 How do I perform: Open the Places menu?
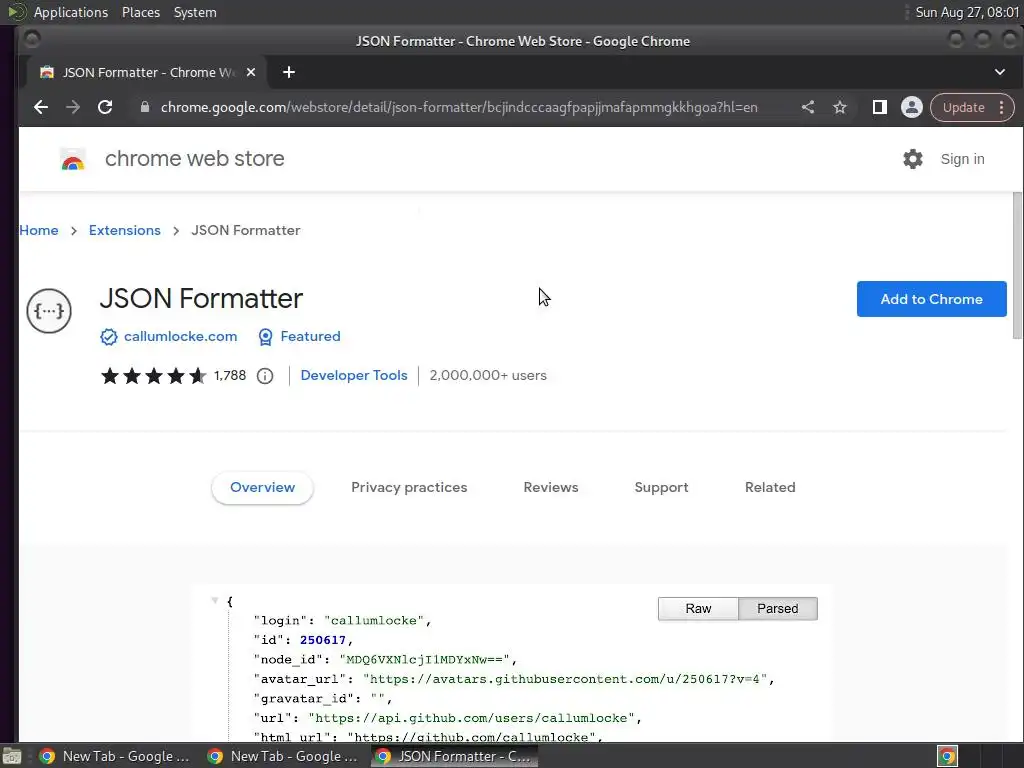[x=140, y=12]
